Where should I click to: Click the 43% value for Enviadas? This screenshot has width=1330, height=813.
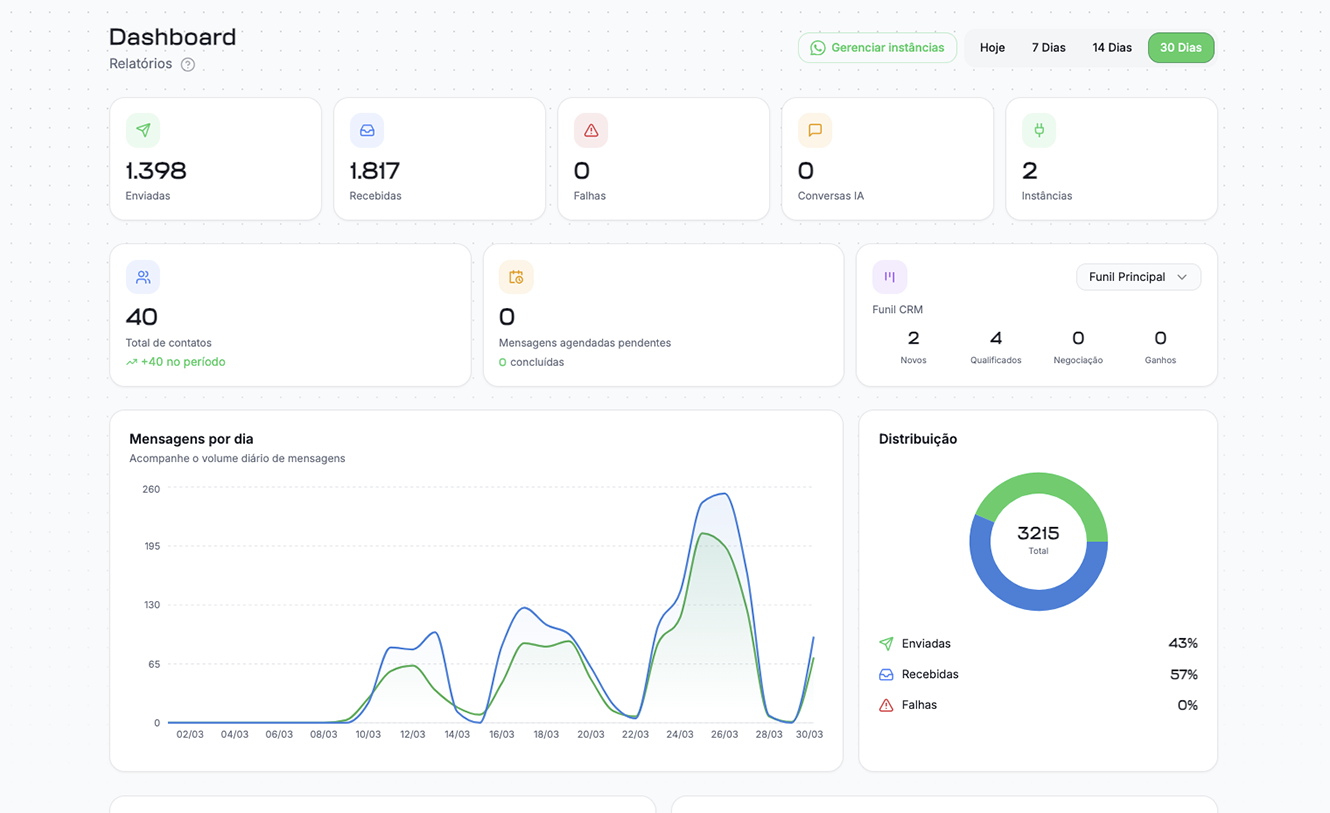pos(1183,644)
